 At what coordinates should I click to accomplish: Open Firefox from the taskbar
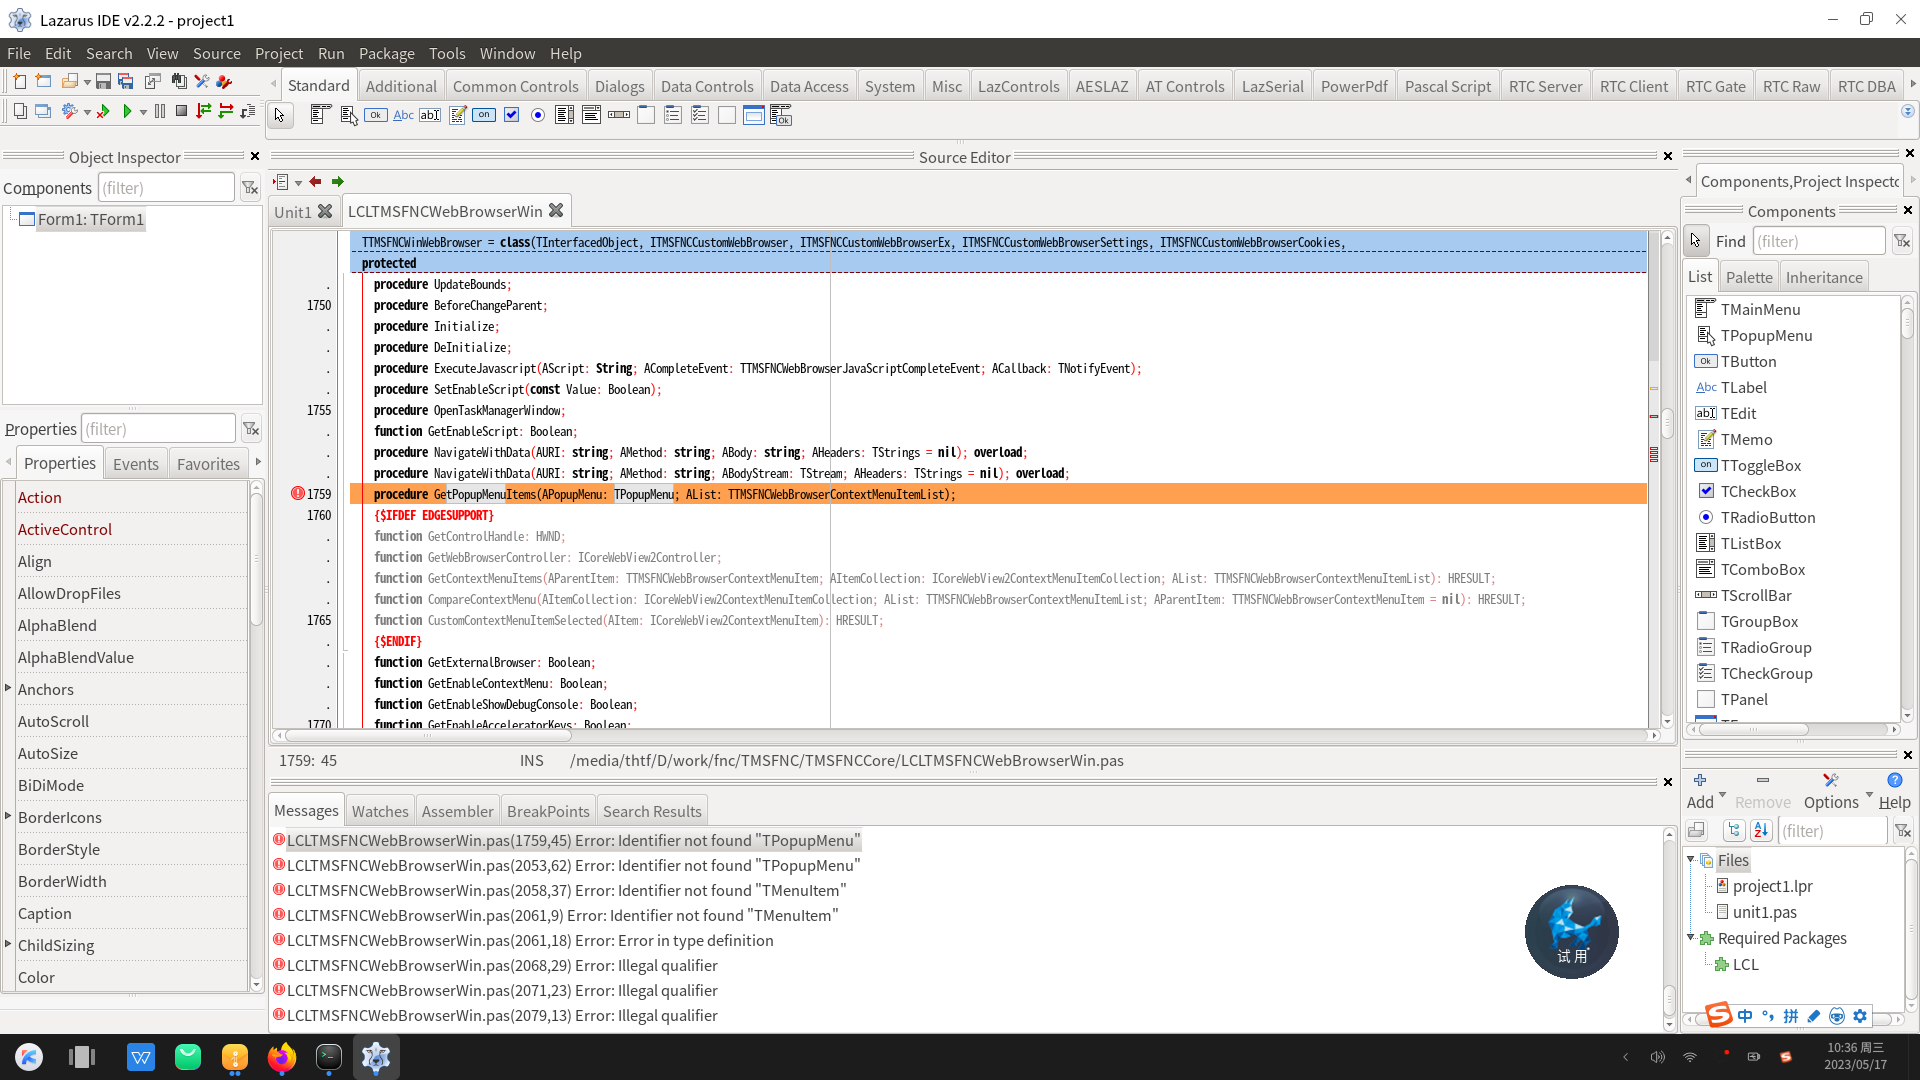point(282,1056)
